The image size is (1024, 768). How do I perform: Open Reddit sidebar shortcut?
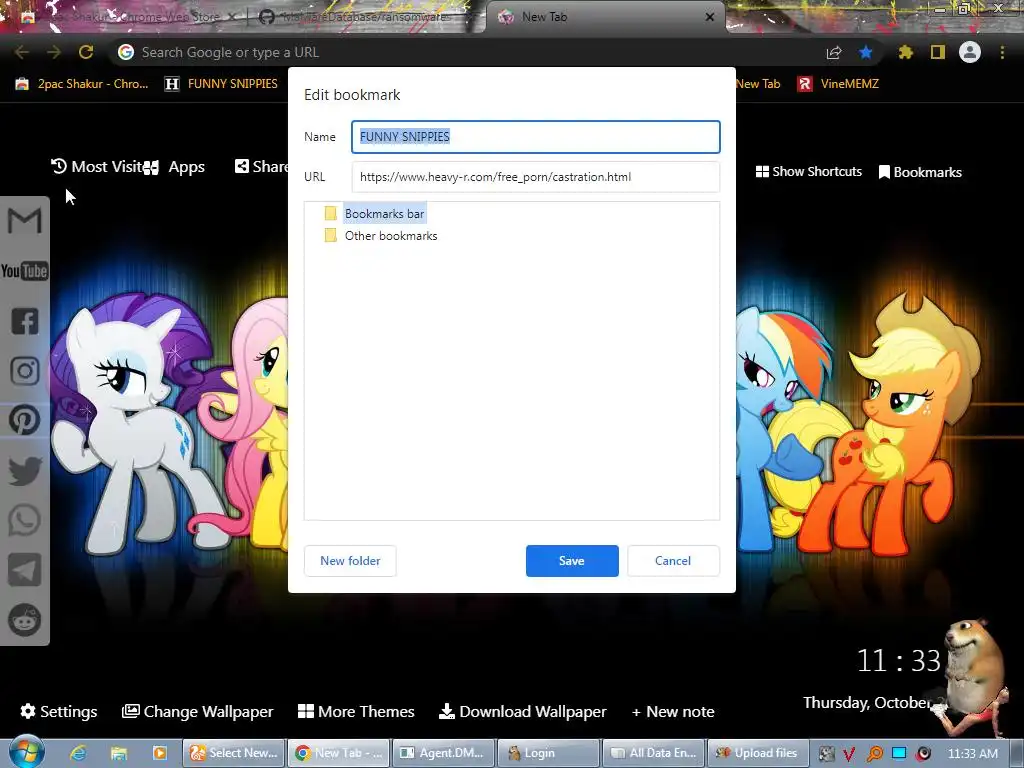(x=25, y=620)
